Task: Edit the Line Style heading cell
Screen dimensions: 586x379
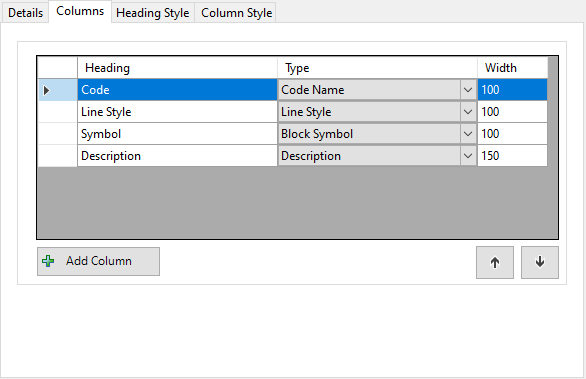Action: [x=177, y=112]
